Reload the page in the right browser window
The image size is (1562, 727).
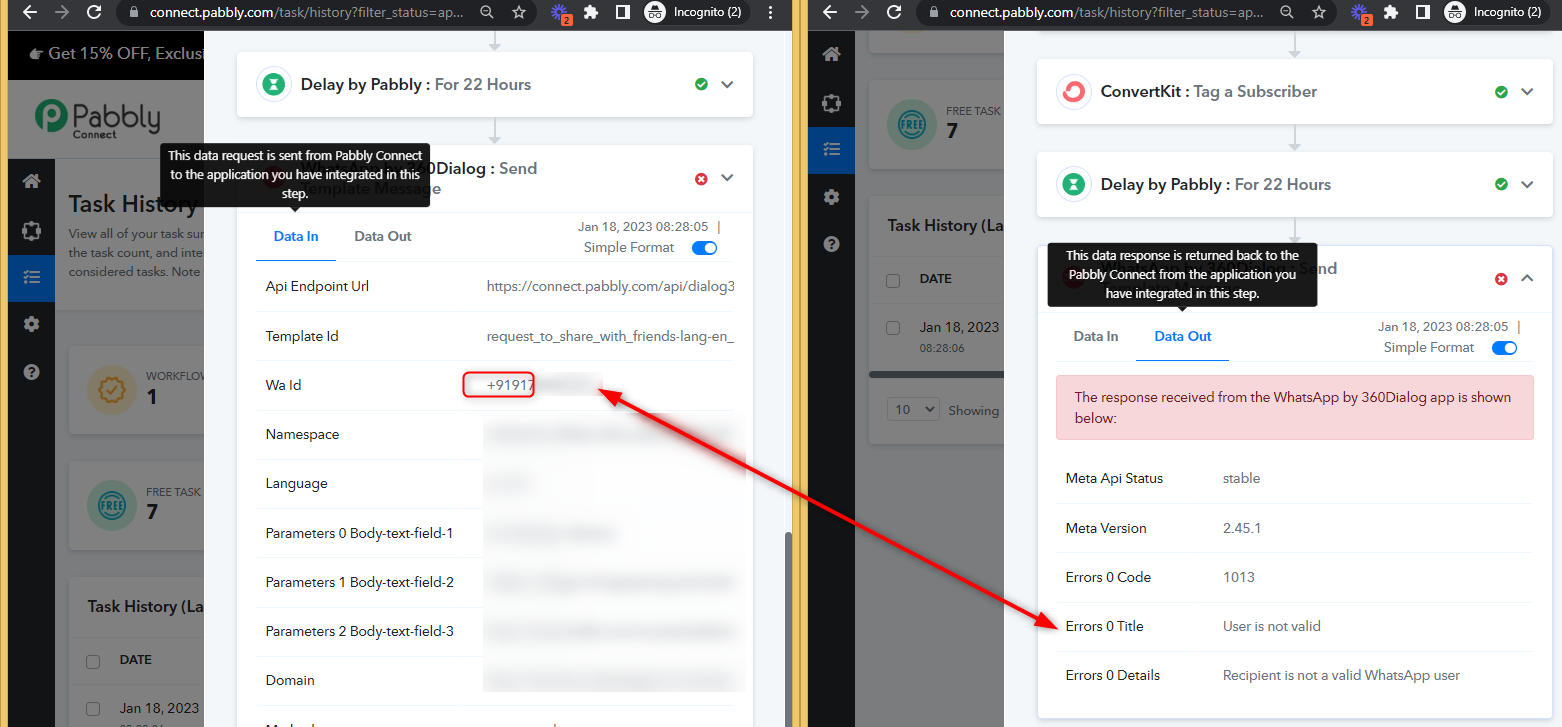click(894, 12)
